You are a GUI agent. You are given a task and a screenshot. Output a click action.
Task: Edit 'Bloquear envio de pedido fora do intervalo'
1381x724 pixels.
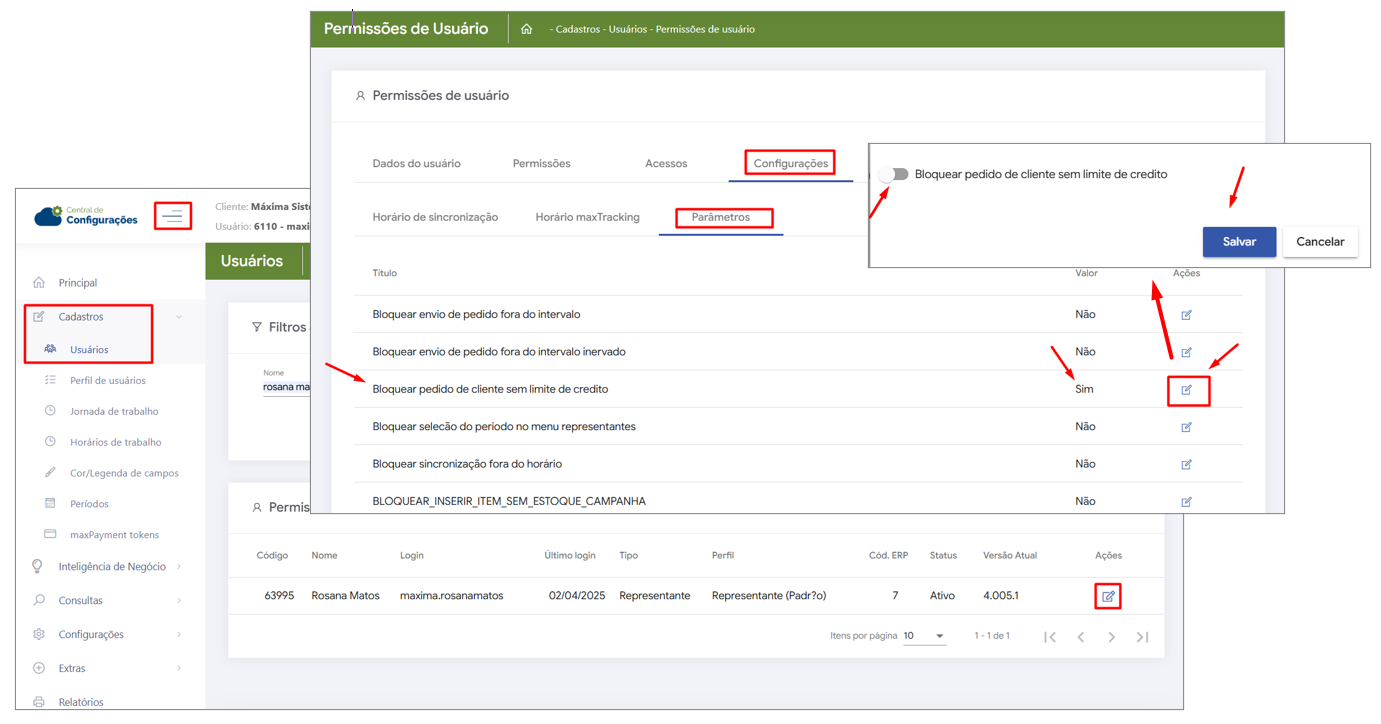[x=1186, y=315]
